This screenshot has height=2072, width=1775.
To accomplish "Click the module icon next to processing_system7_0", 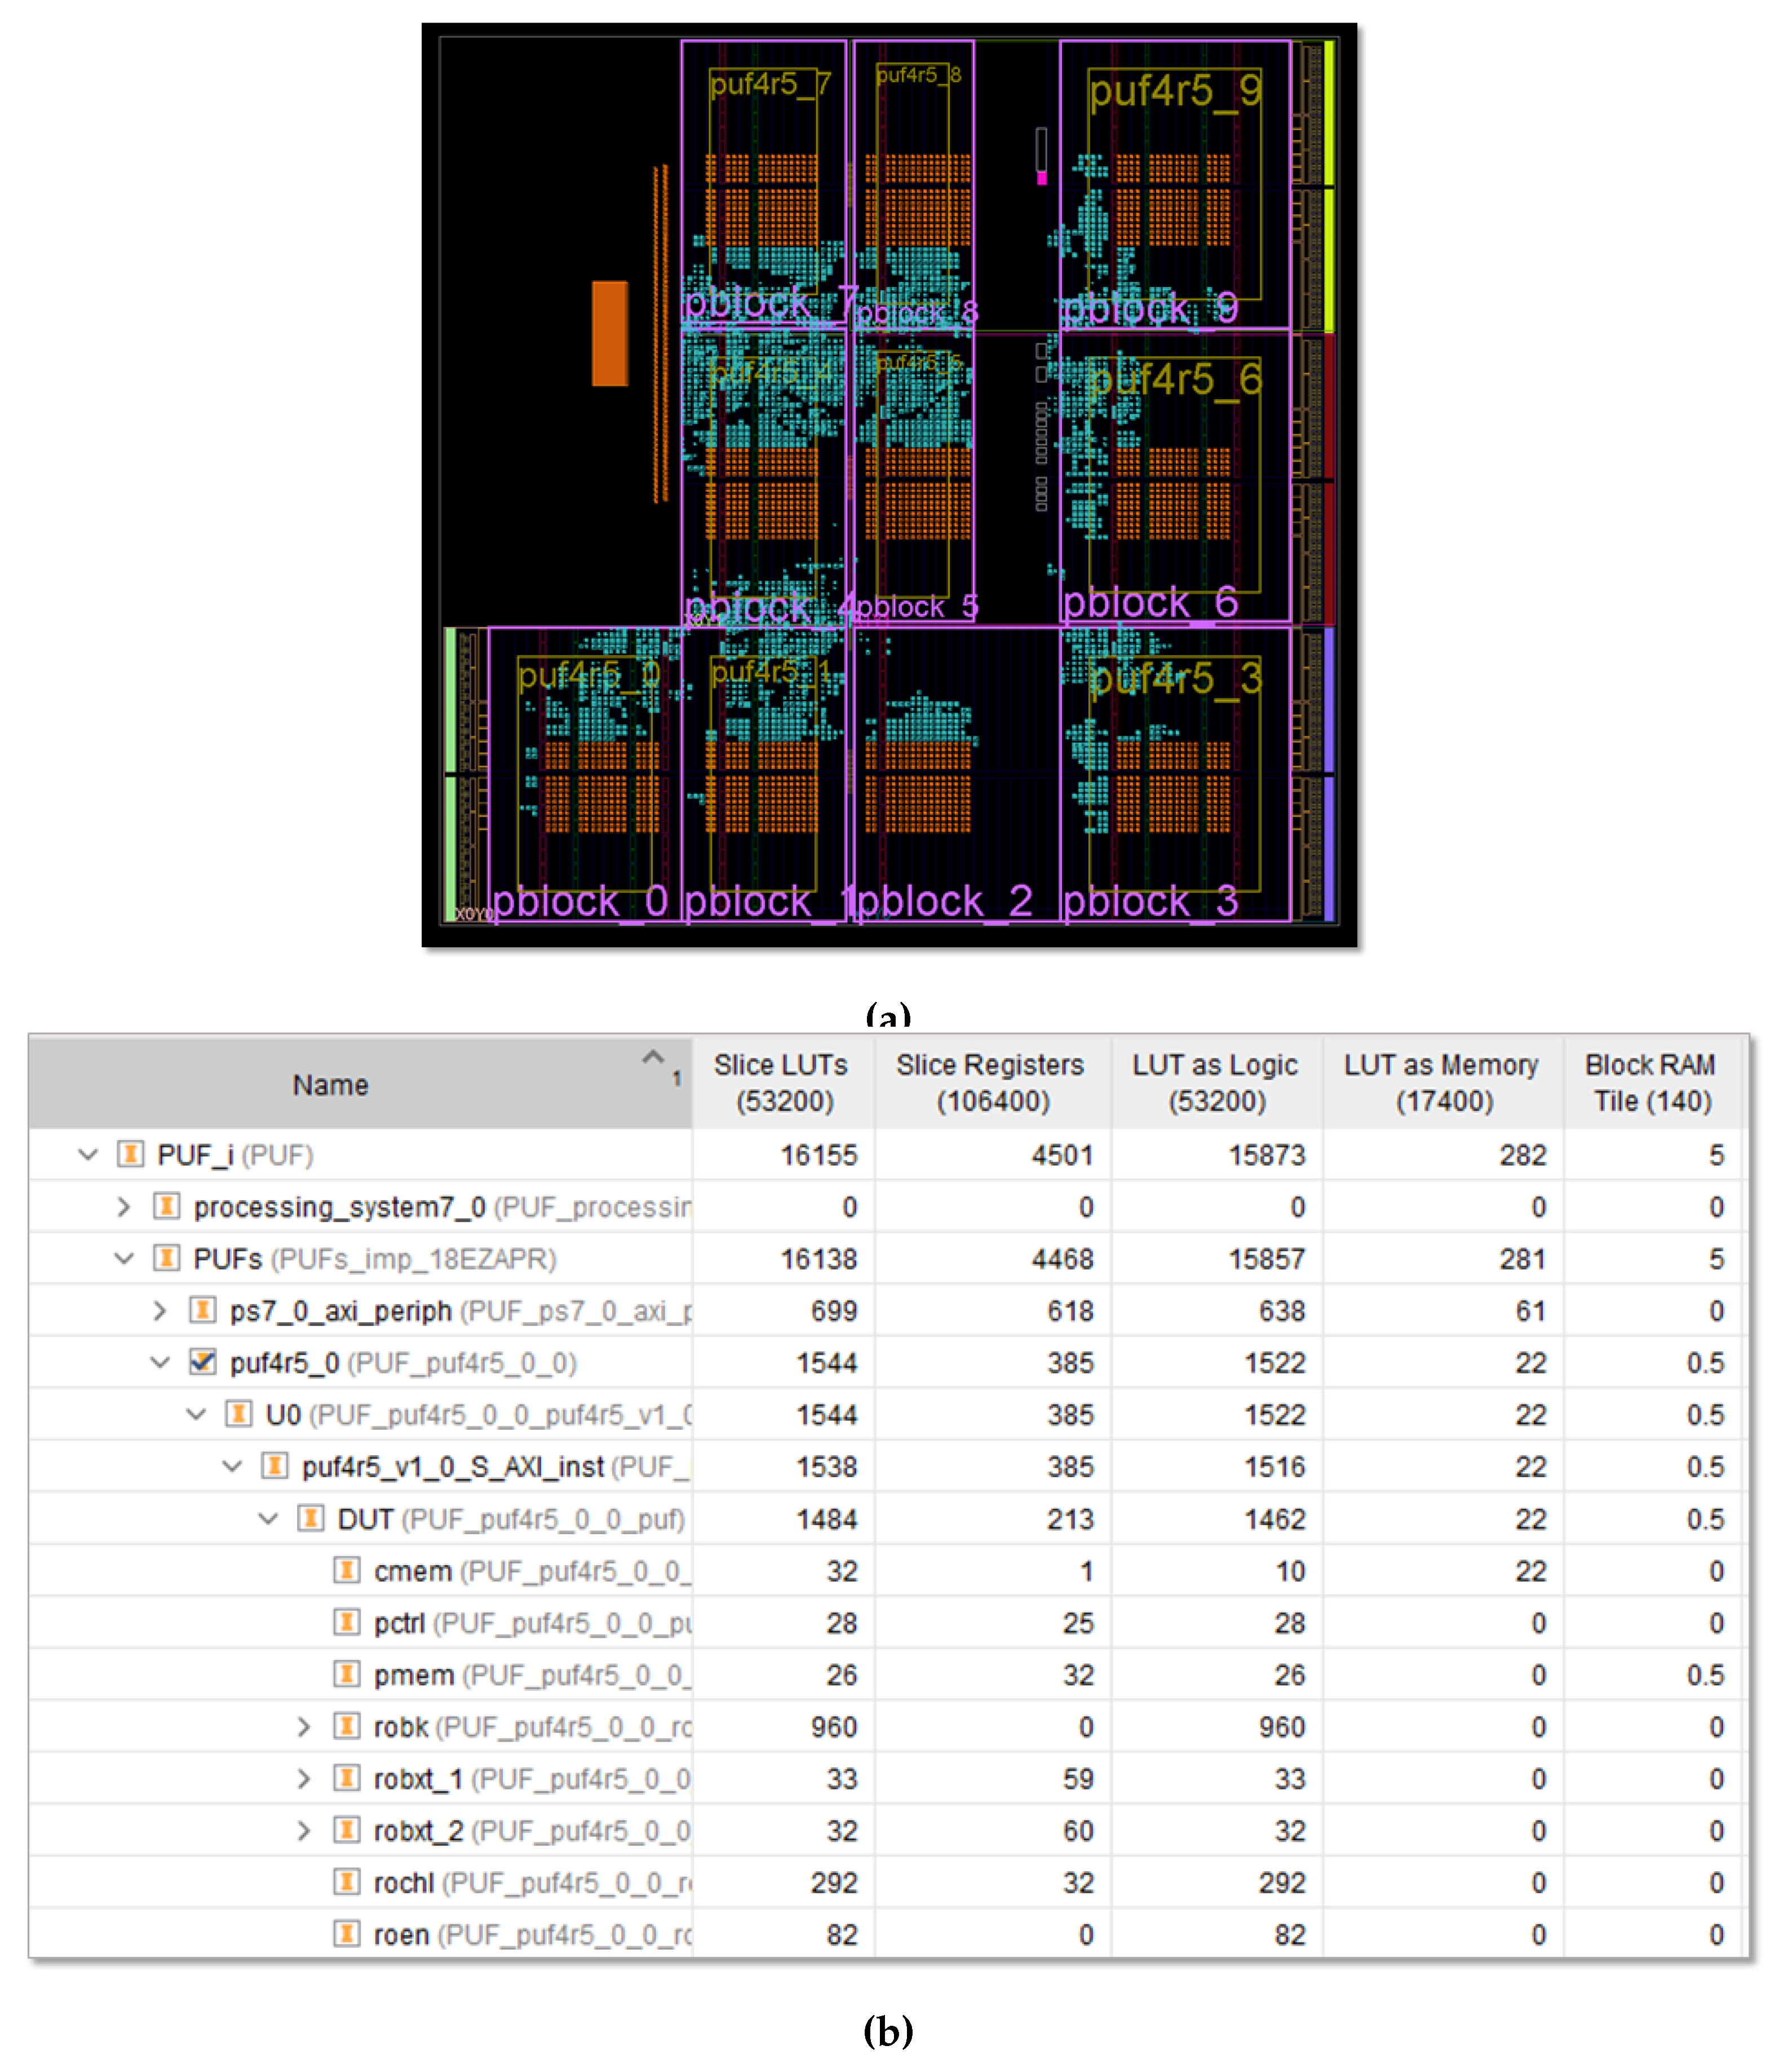I will [x=166, y=1206].
